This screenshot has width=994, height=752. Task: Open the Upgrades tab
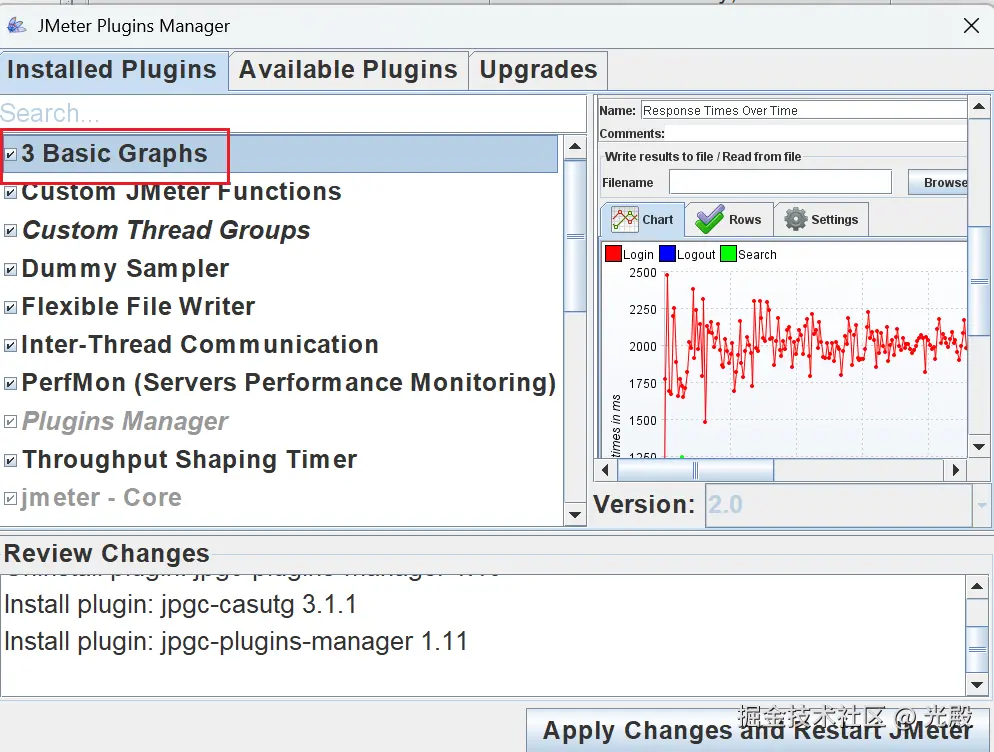pos(538,70)
